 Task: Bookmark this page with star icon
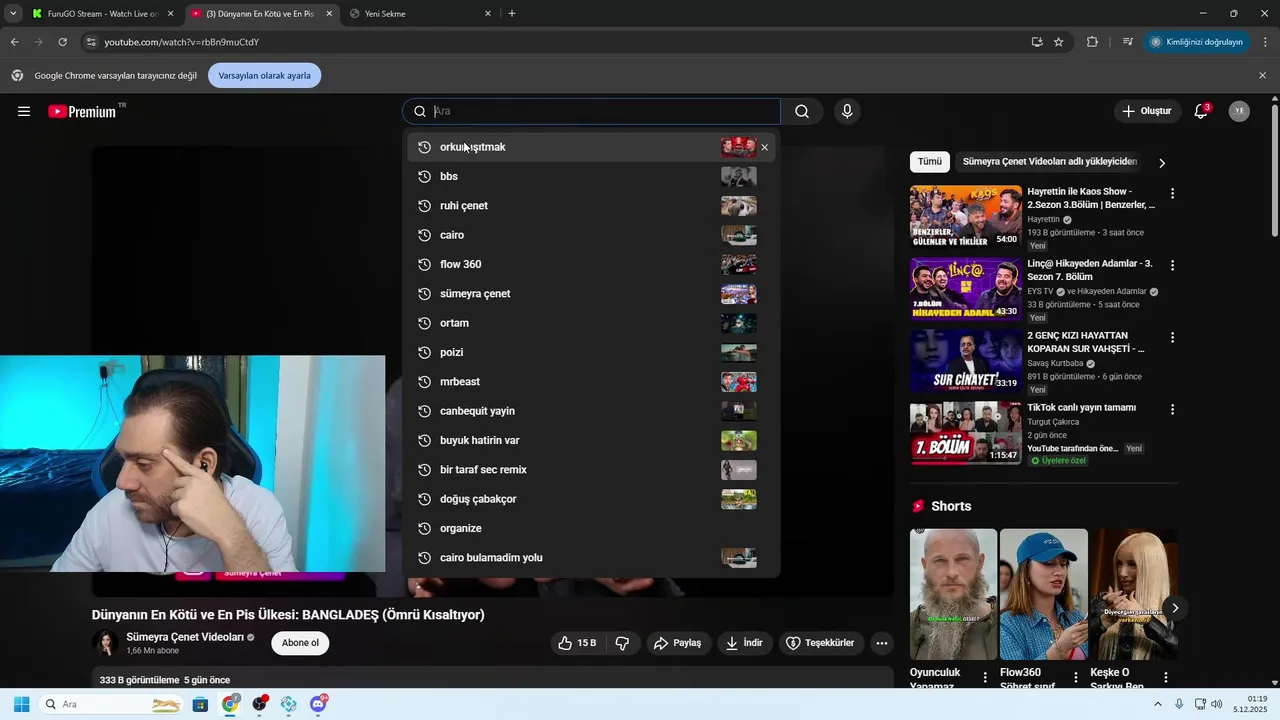tap(1059, 42)
